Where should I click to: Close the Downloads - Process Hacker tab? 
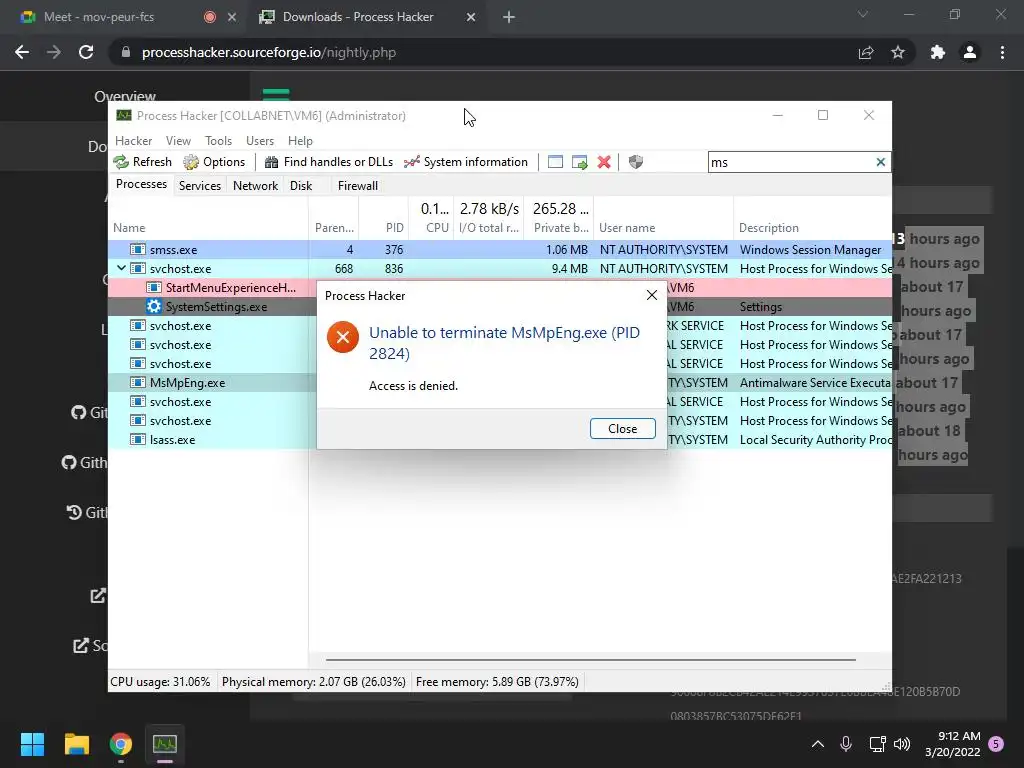tap(471, 17)
